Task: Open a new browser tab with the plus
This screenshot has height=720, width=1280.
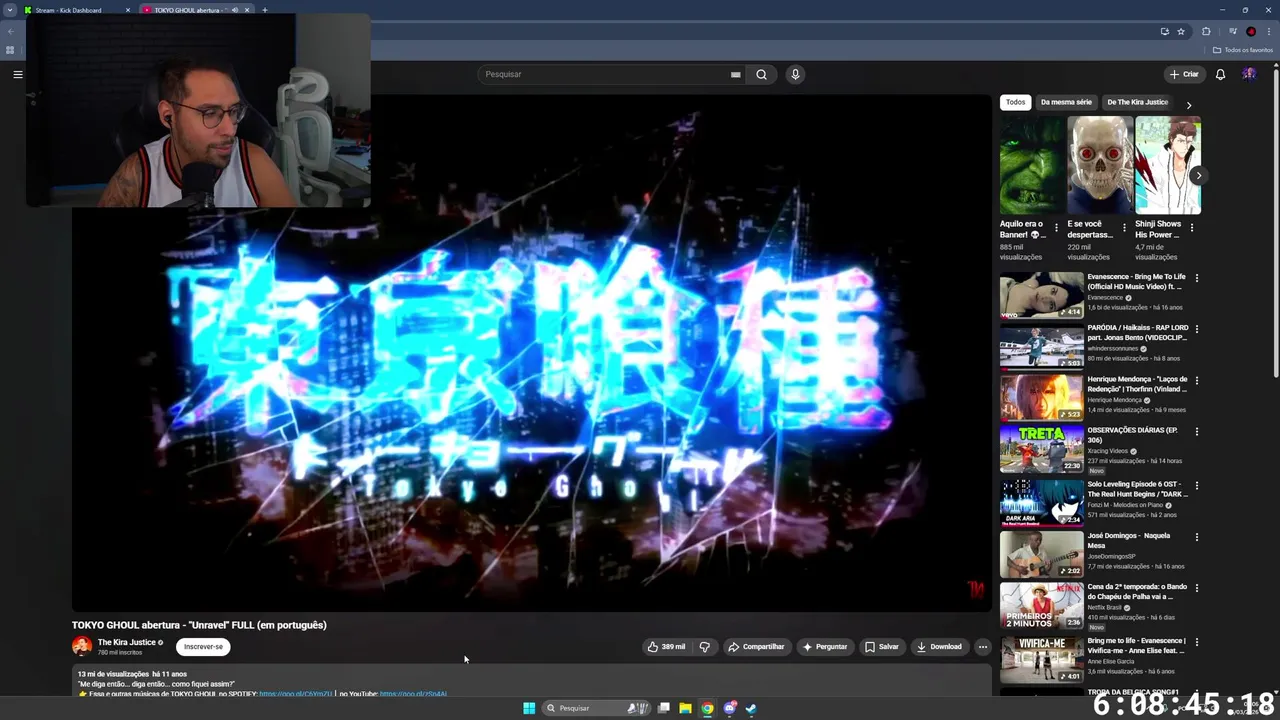Action: click(264, 10)
